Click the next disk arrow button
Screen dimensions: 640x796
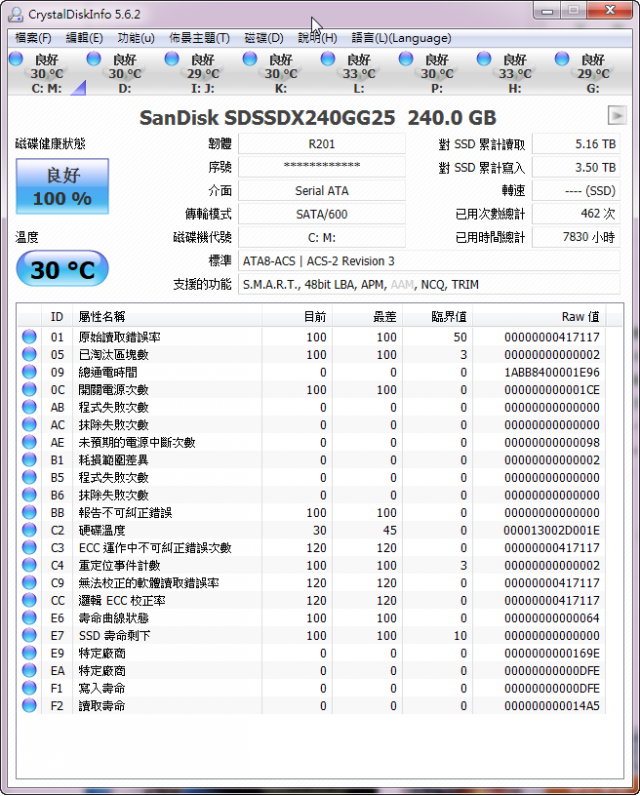(617, 116)
